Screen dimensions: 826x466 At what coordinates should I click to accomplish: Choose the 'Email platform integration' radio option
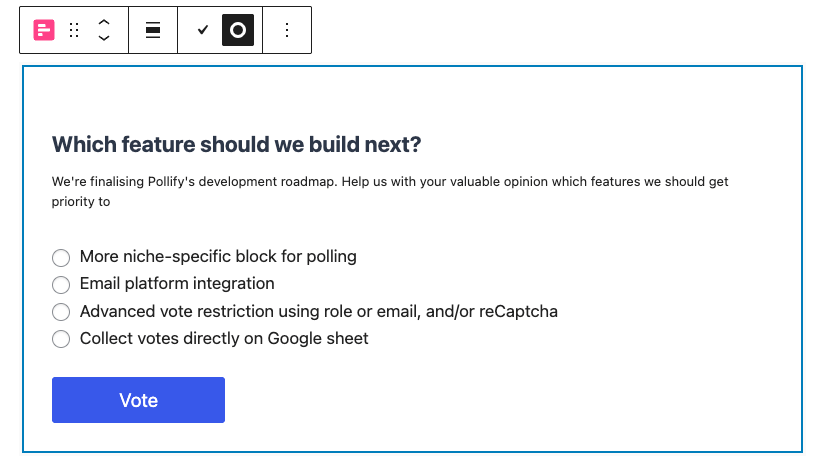[x=61, y=285]
